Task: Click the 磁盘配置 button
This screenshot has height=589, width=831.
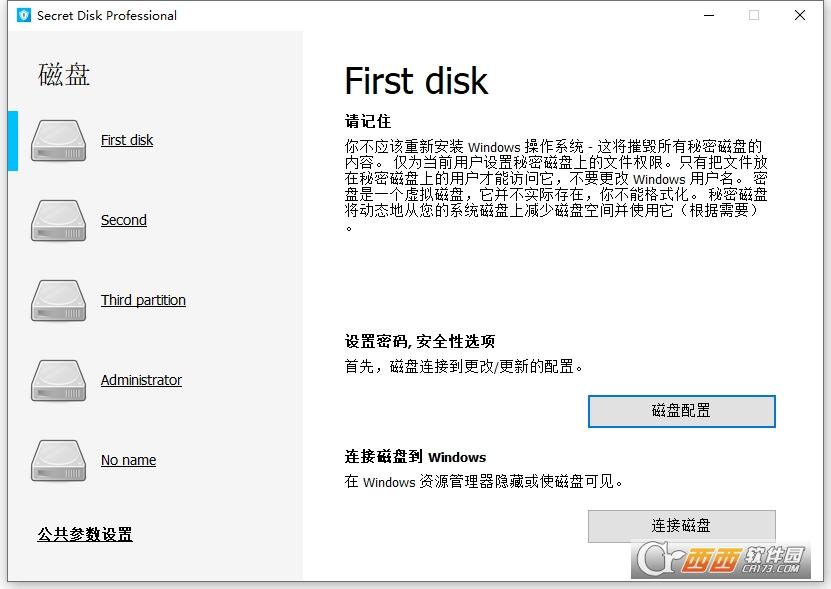Action: click(682, 411)
